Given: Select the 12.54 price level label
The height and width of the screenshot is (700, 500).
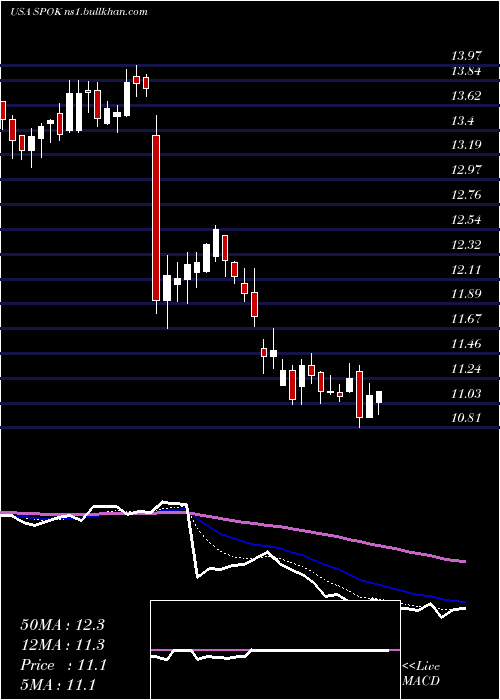Looking at the screenshot, I should tap(466, 220).
